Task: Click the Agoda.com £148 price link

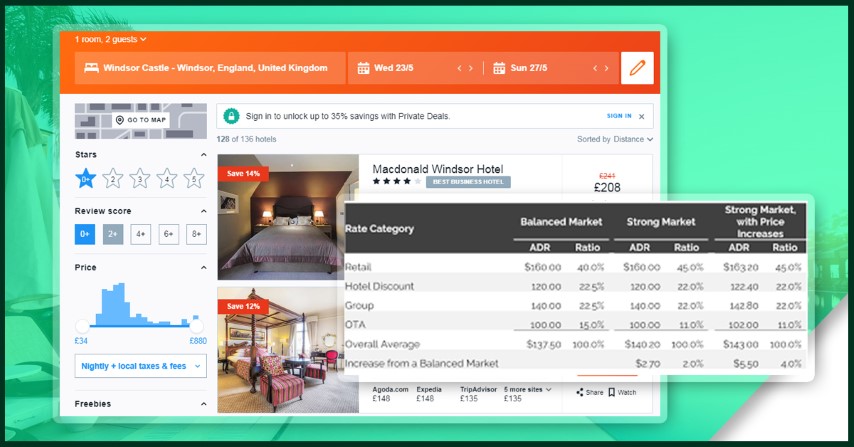Action: click(x=390, y=394)
